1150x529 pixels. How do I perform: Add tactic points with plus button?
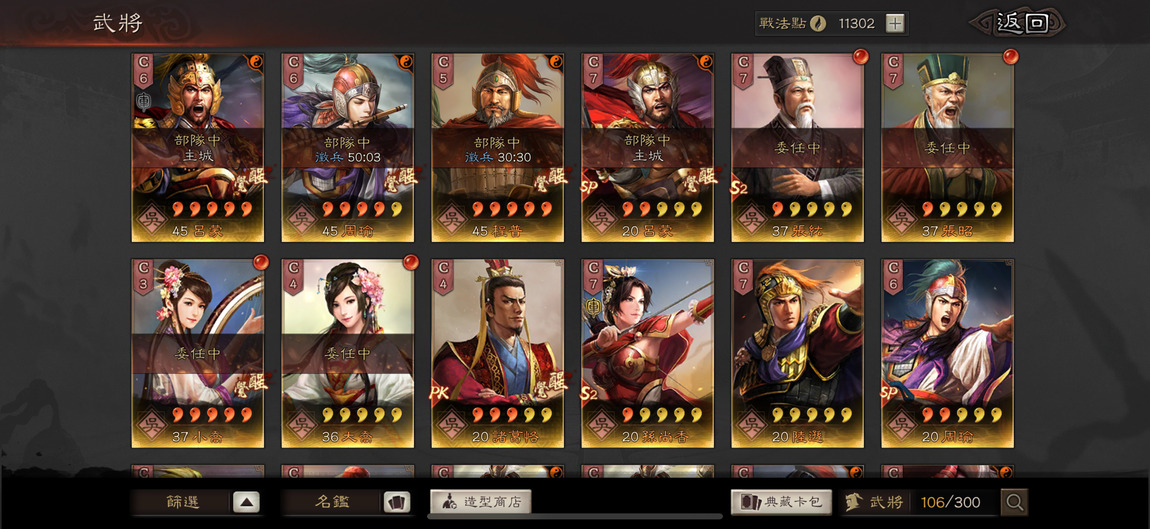coord(895,23)
